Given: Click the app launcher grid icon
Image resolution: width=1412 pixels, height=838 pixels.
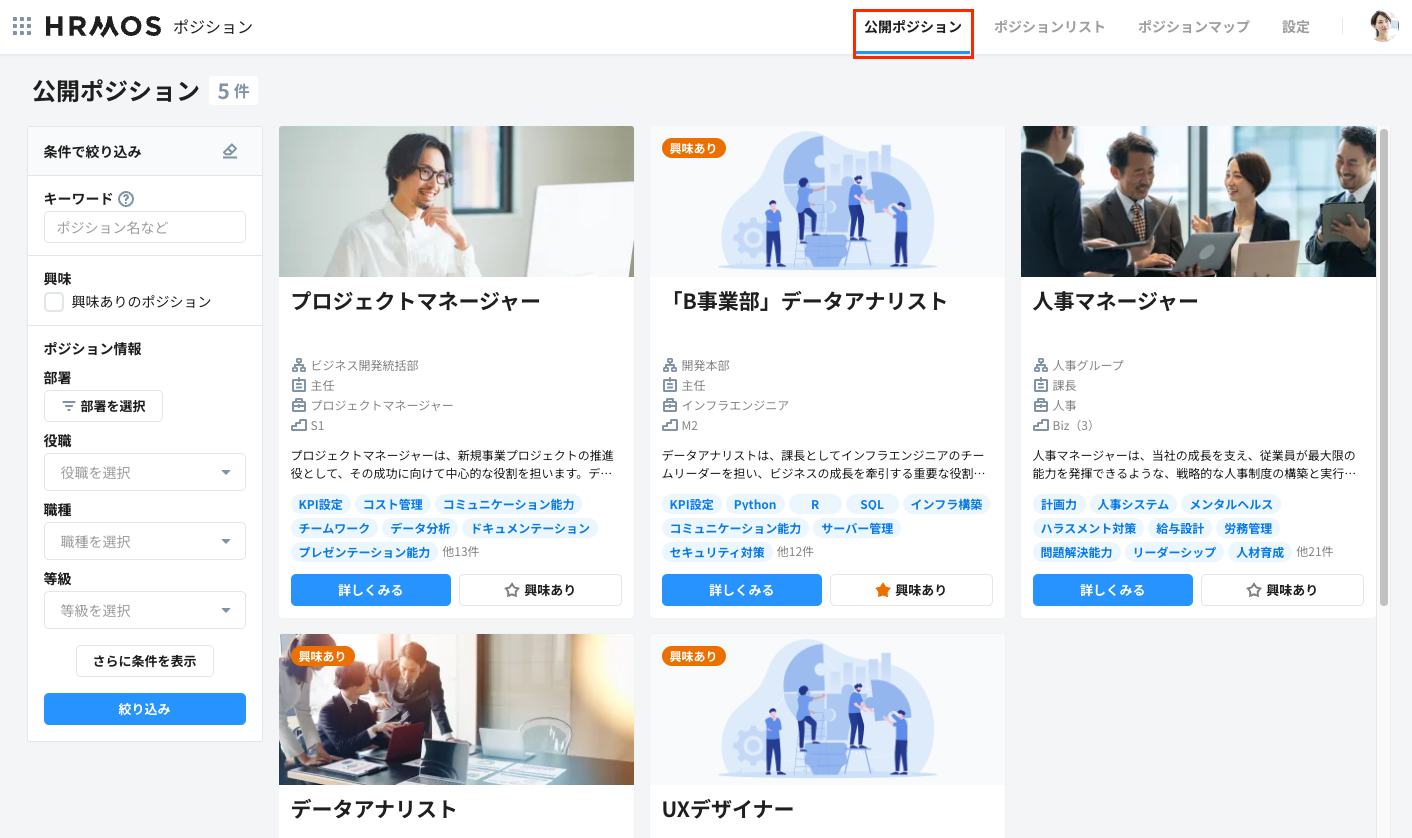Looking at the screenshot, I should [21, 26].
